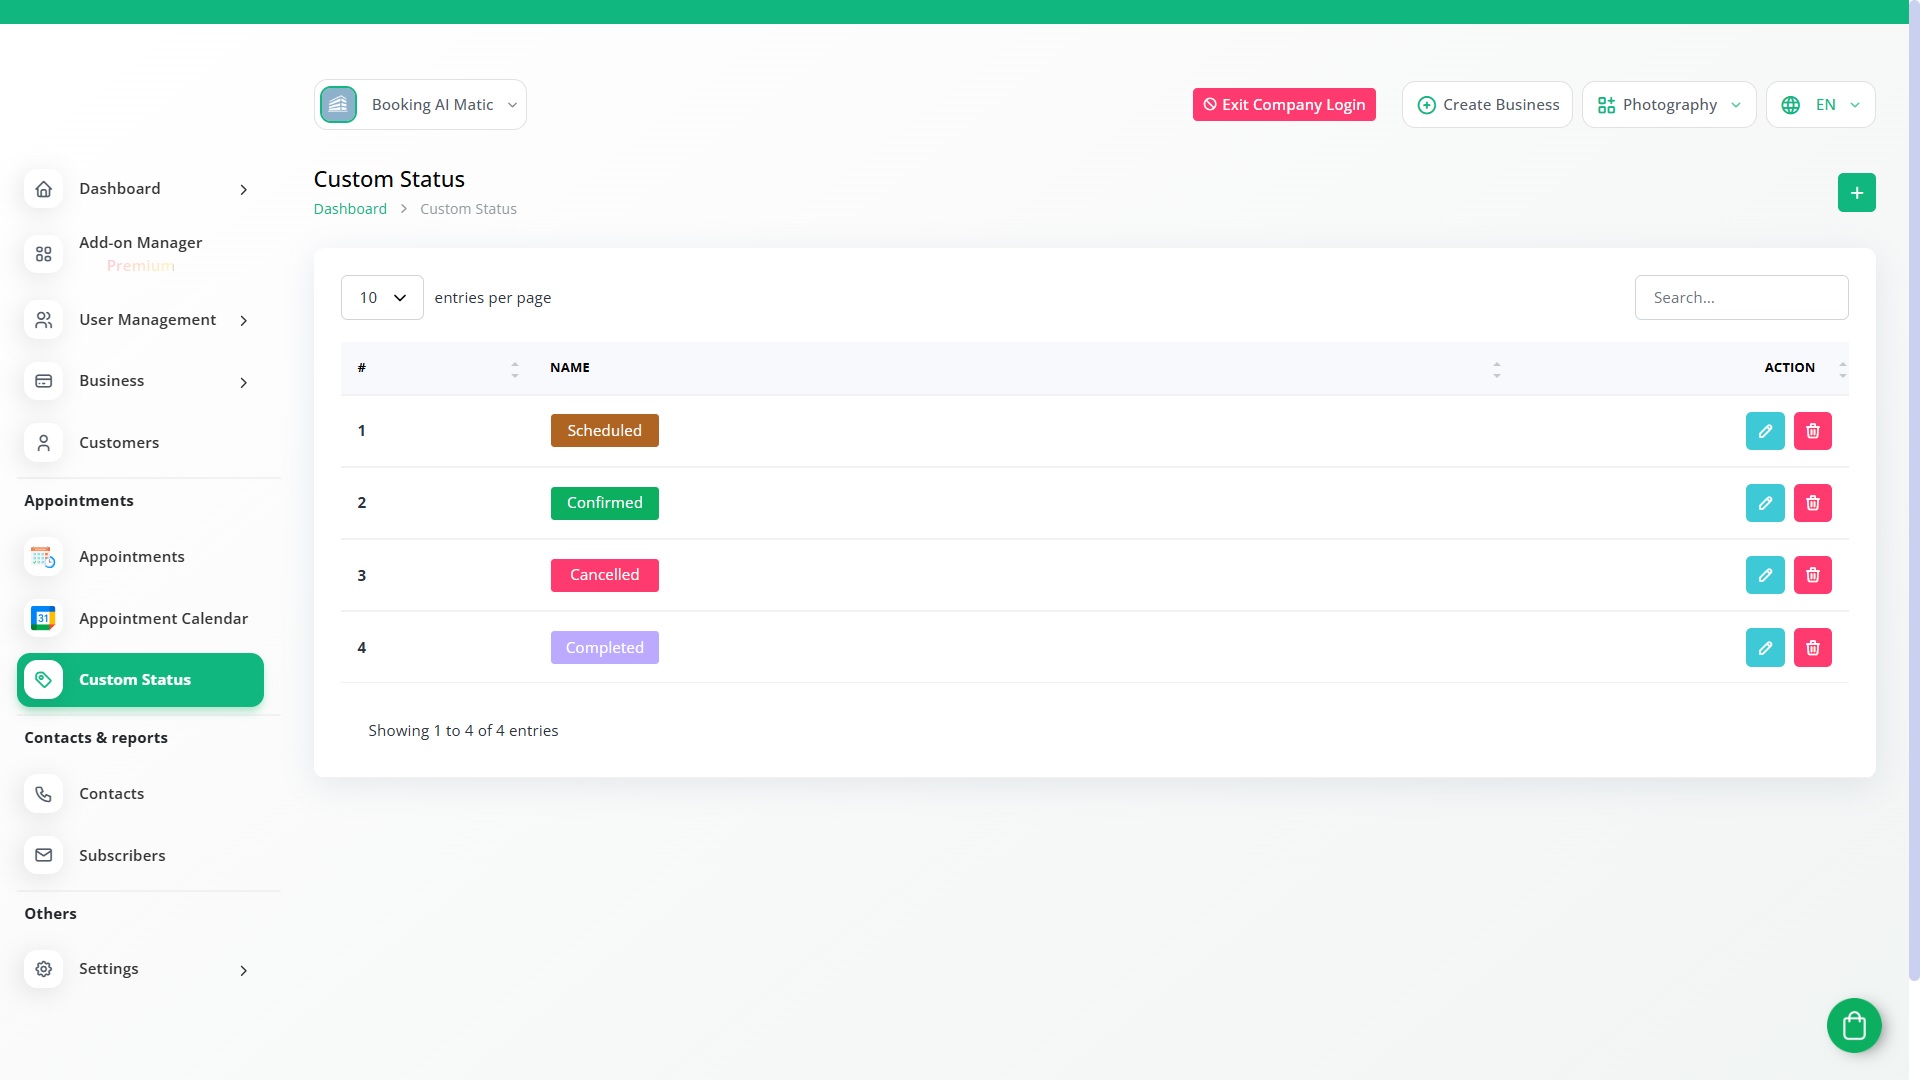This screenshot has height=1080, width=1920.
Task: Click the edit pencil icon for Completed
Action: coord(1765,648)
